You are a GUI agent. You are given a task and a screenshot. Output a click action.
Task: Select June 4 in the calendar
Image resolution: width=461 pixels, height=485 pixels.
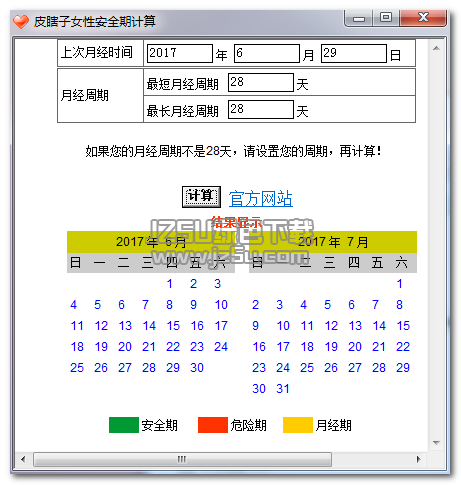click(74, 305)
